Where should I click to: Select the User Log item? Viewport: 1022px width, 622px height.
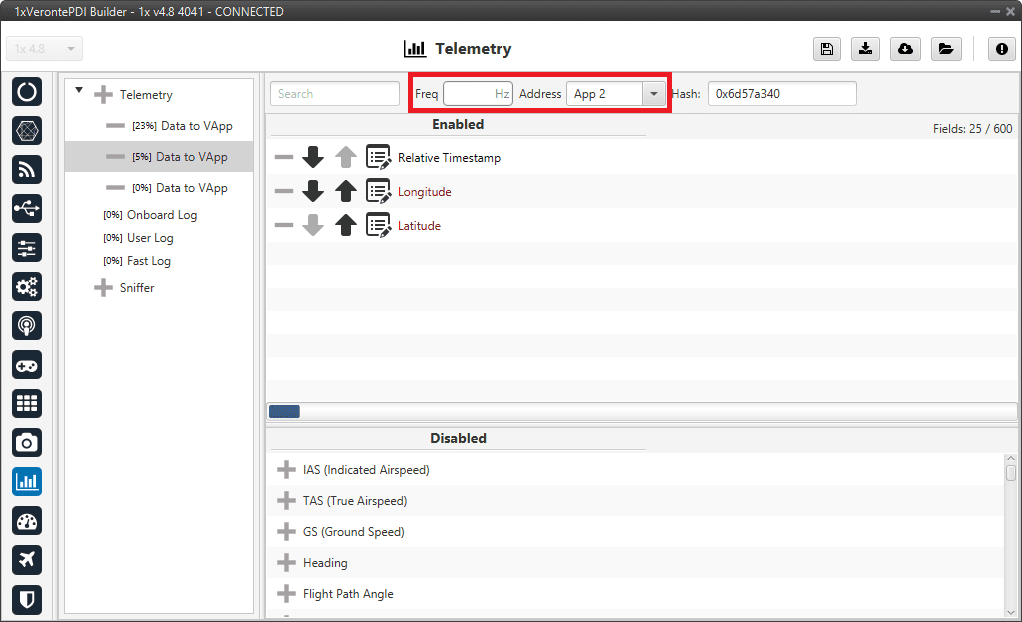(138, 238)
